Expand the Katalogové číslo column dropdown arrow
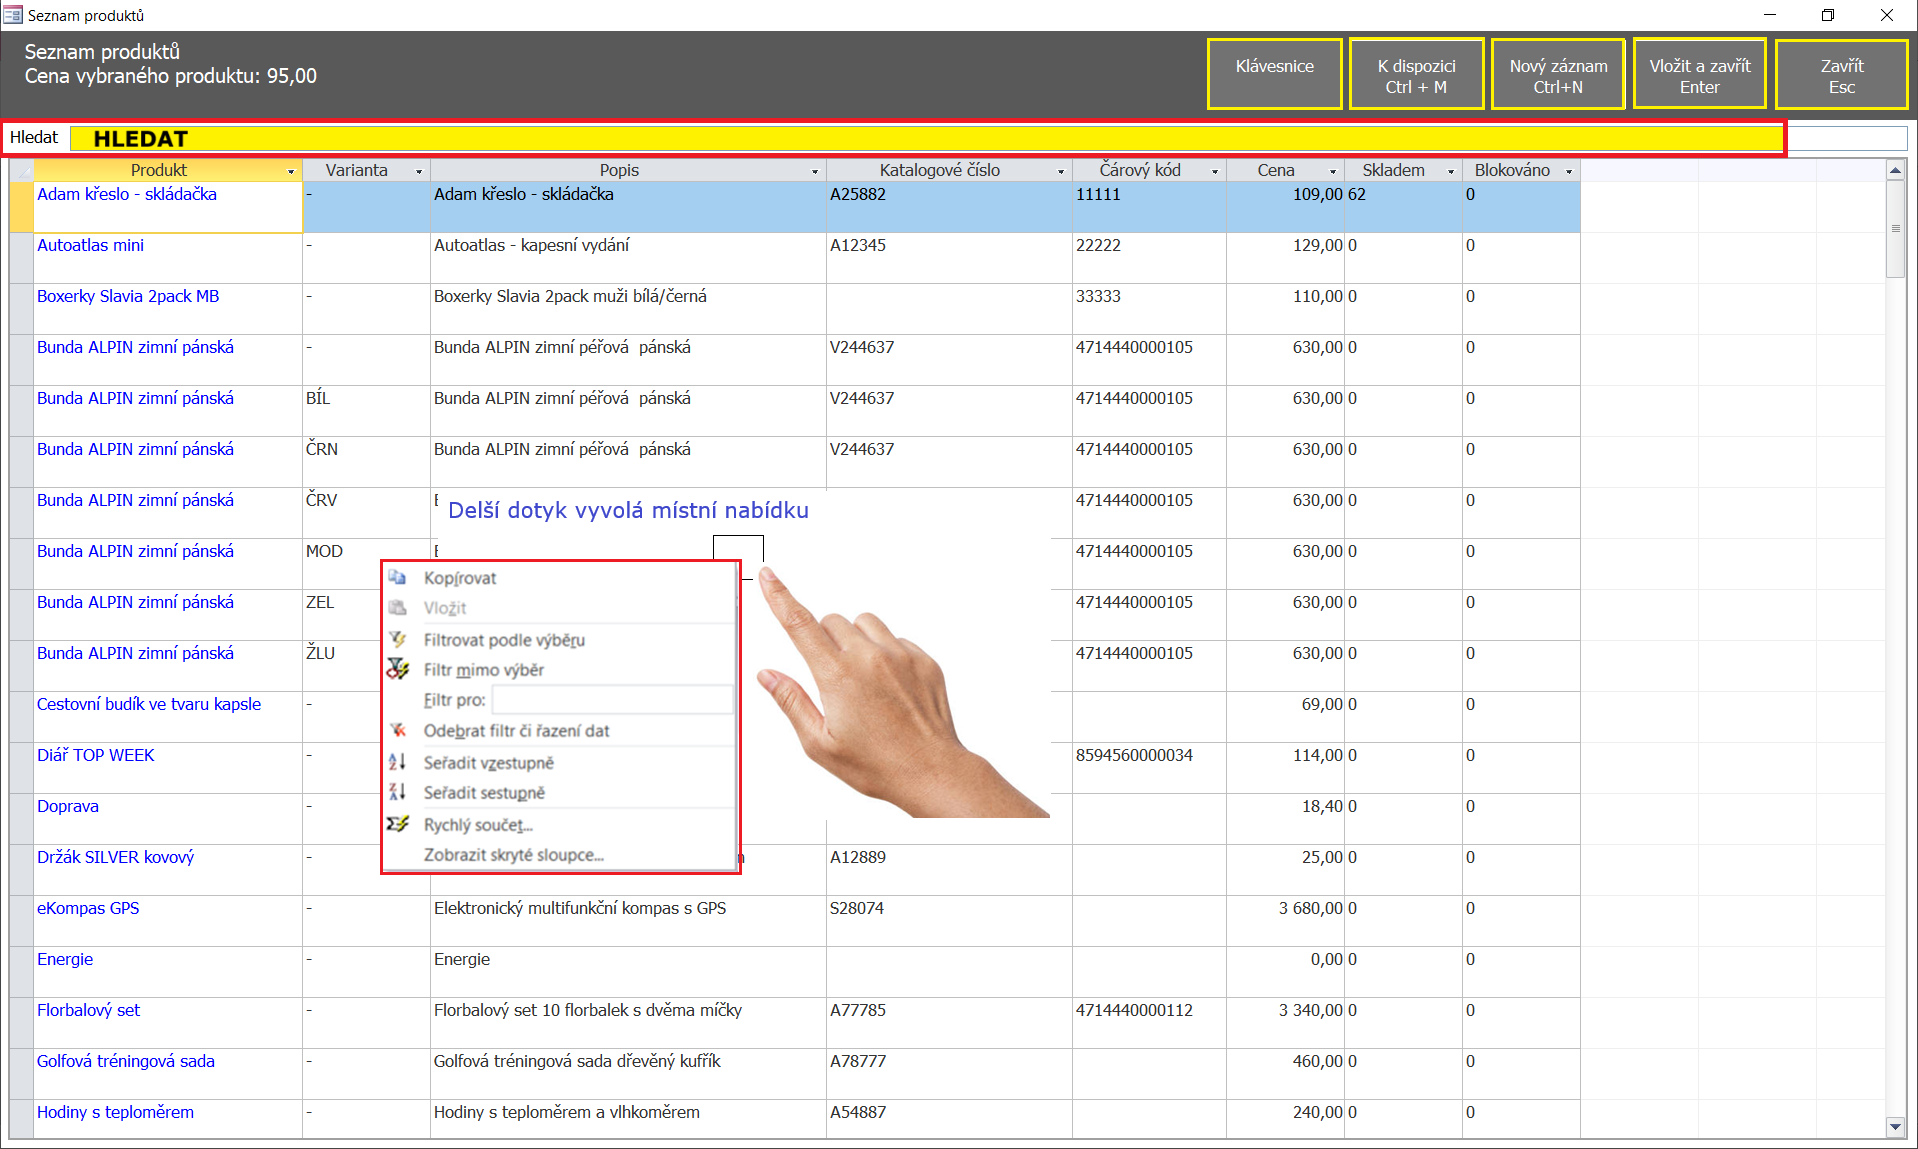This screenshot has width=1918, height=1149. pyautogui.click(x=1061, y=172)
